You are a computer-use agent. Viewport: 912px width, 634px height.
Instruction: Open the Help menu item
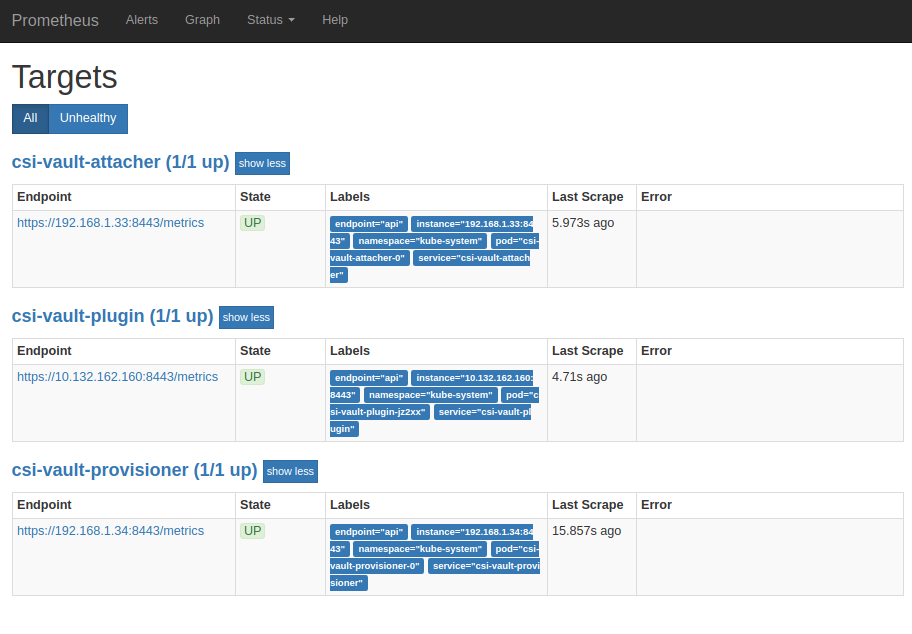(x=335, y=20)
